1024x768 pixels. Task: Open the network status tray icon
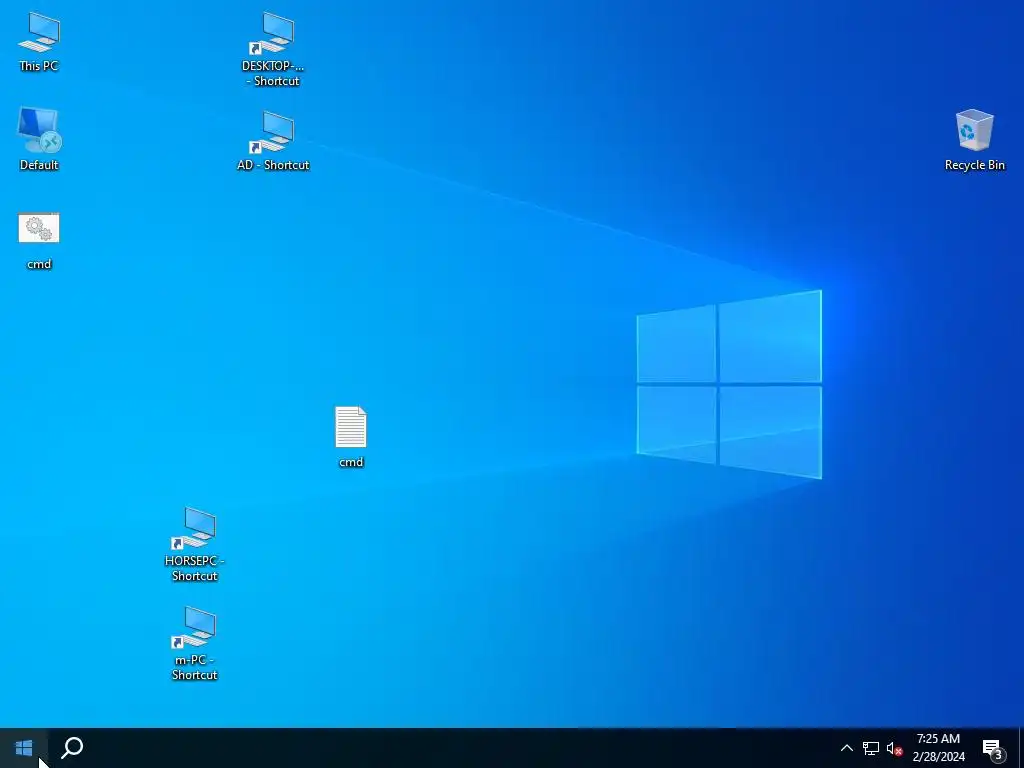point(871,748)
